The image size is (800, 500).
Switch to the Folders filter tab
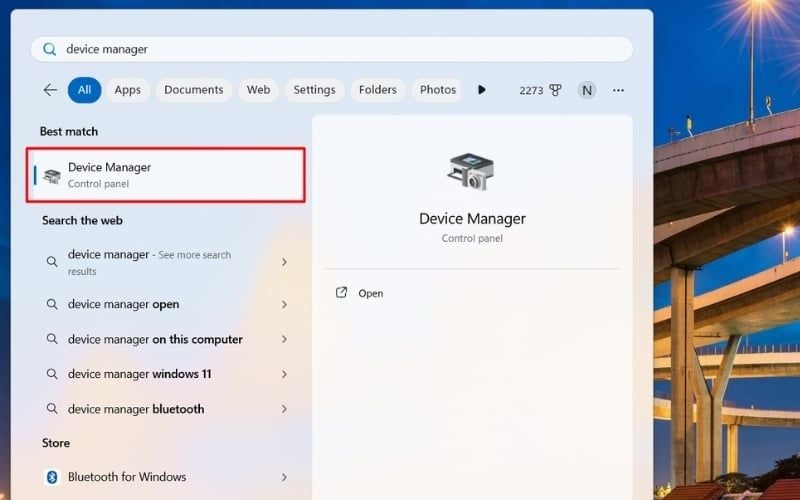click(378, 90)
